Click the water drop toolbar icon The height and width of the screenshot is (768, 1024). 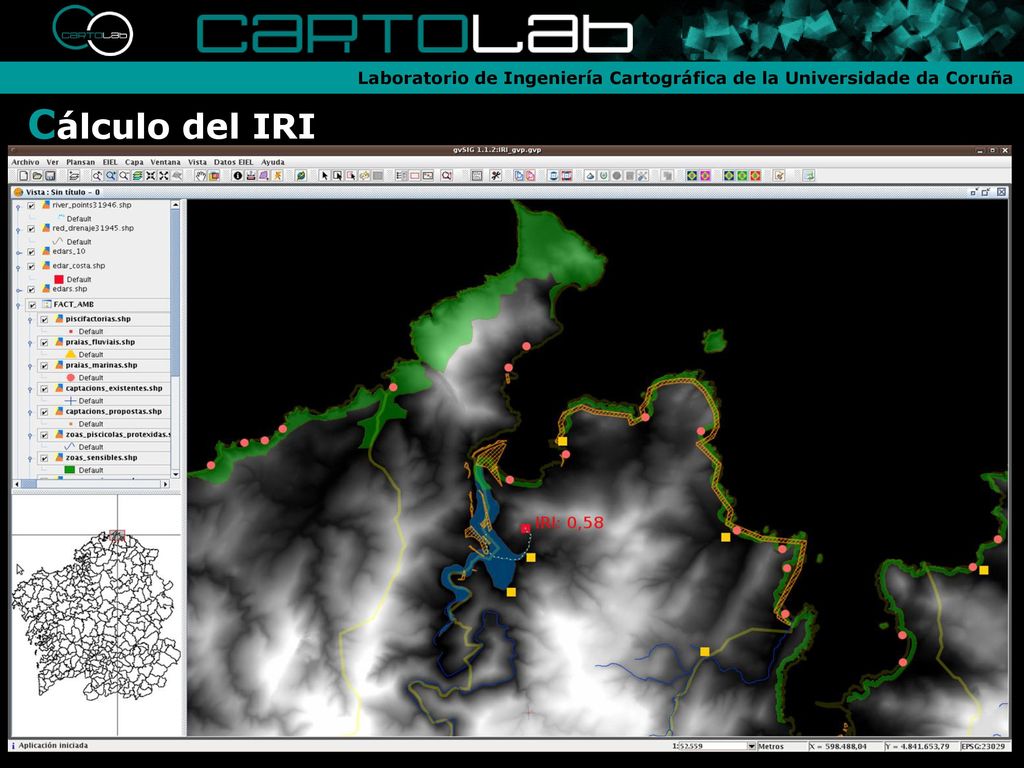click(x=590, y=176)
